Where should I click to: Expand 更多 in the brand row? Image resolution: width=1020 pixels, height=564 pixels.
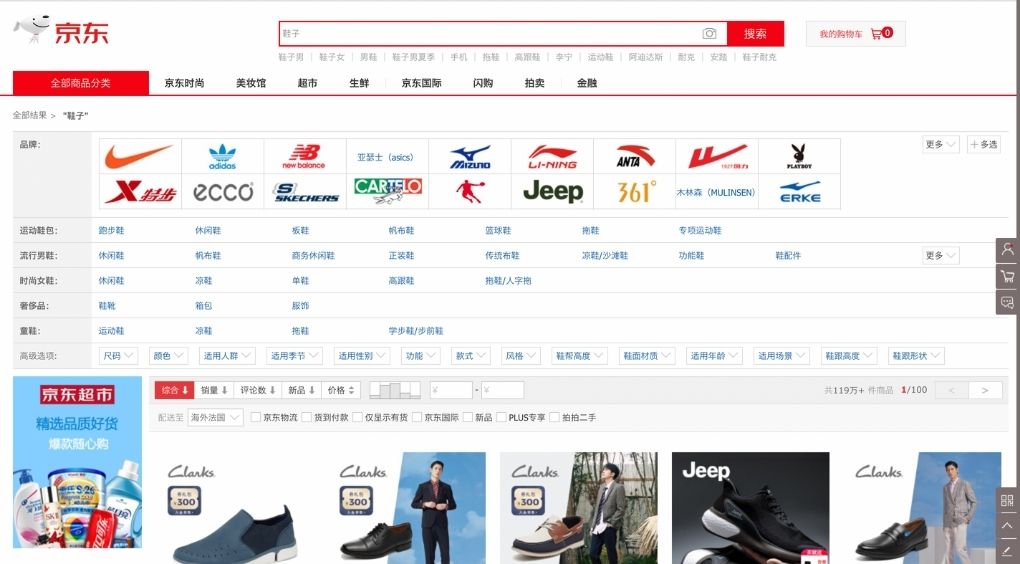[x=941, y=144]
